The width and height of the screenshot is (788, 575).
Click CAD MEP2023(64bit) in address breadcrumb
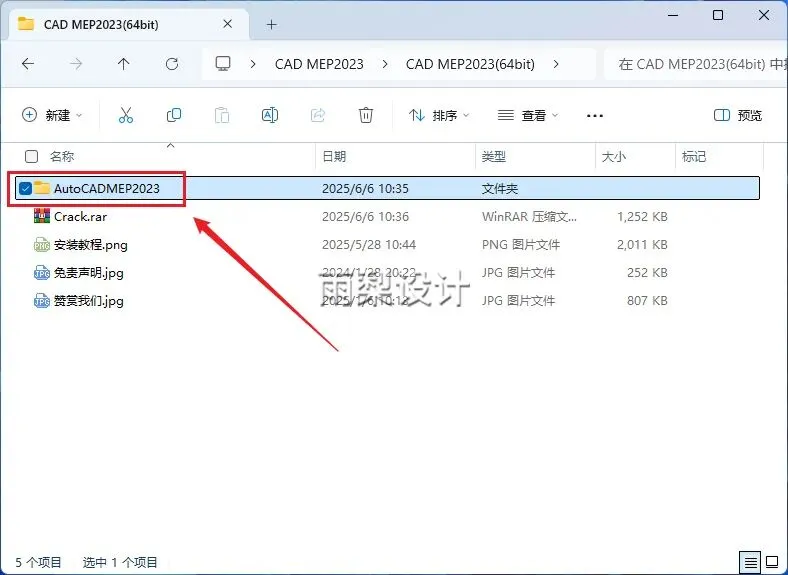point(470,64)
